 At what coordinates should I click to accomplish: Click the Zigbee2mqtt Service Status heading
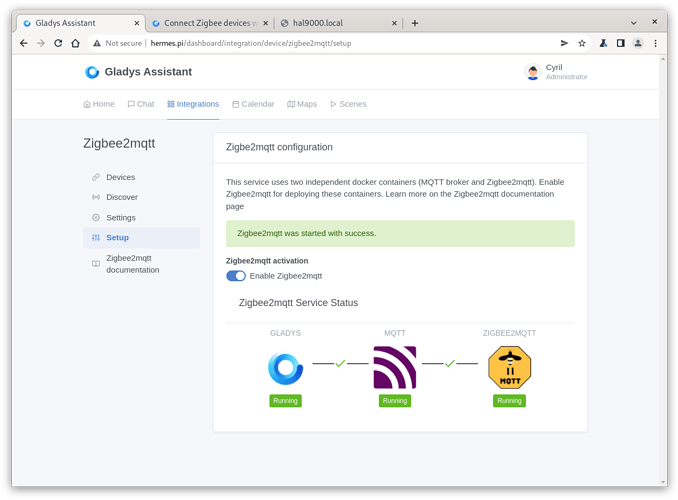(x=298, y=303)
